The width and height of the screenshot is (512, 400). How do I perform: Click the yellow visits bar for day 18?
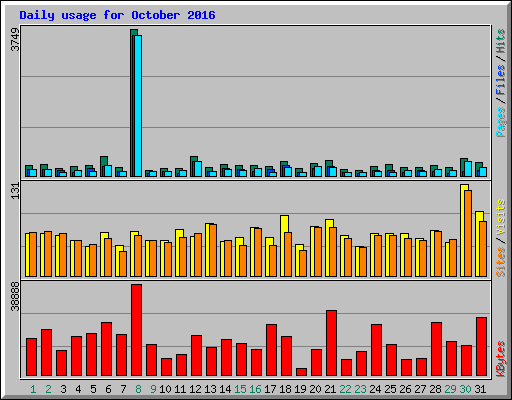pos(283,246)
